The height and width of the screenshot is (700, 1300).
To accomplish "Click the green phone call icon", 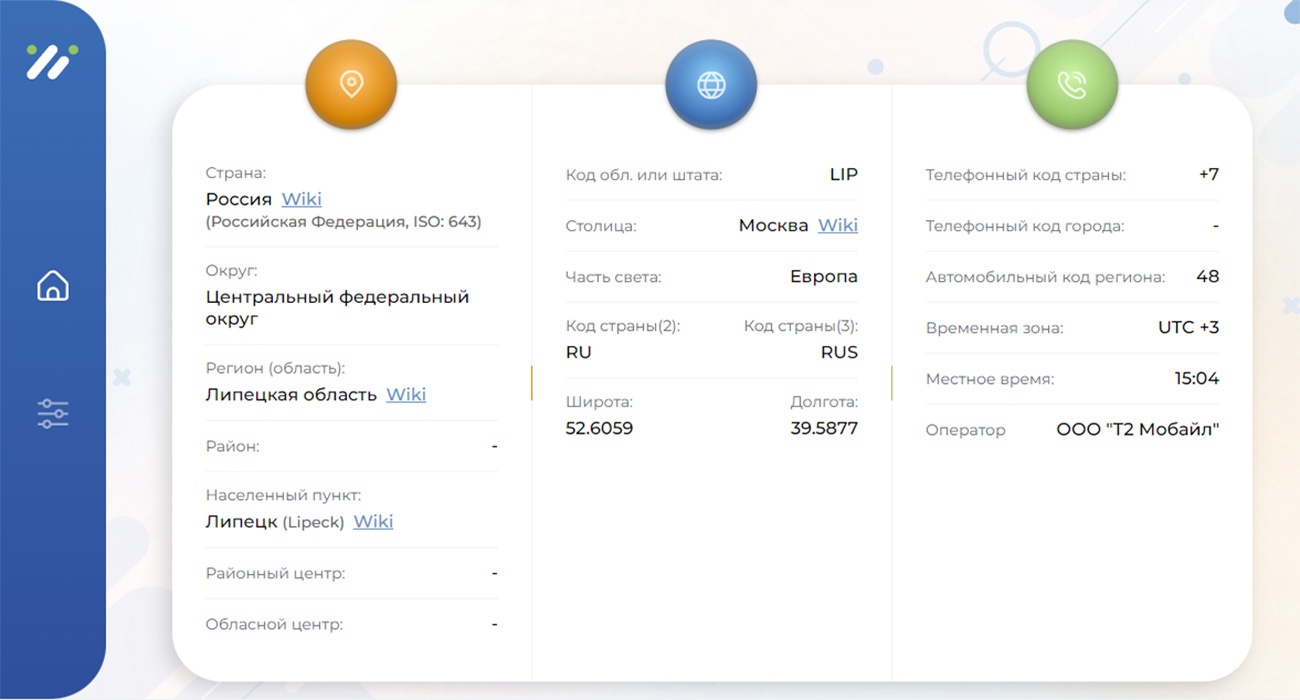I will 1071,85.
